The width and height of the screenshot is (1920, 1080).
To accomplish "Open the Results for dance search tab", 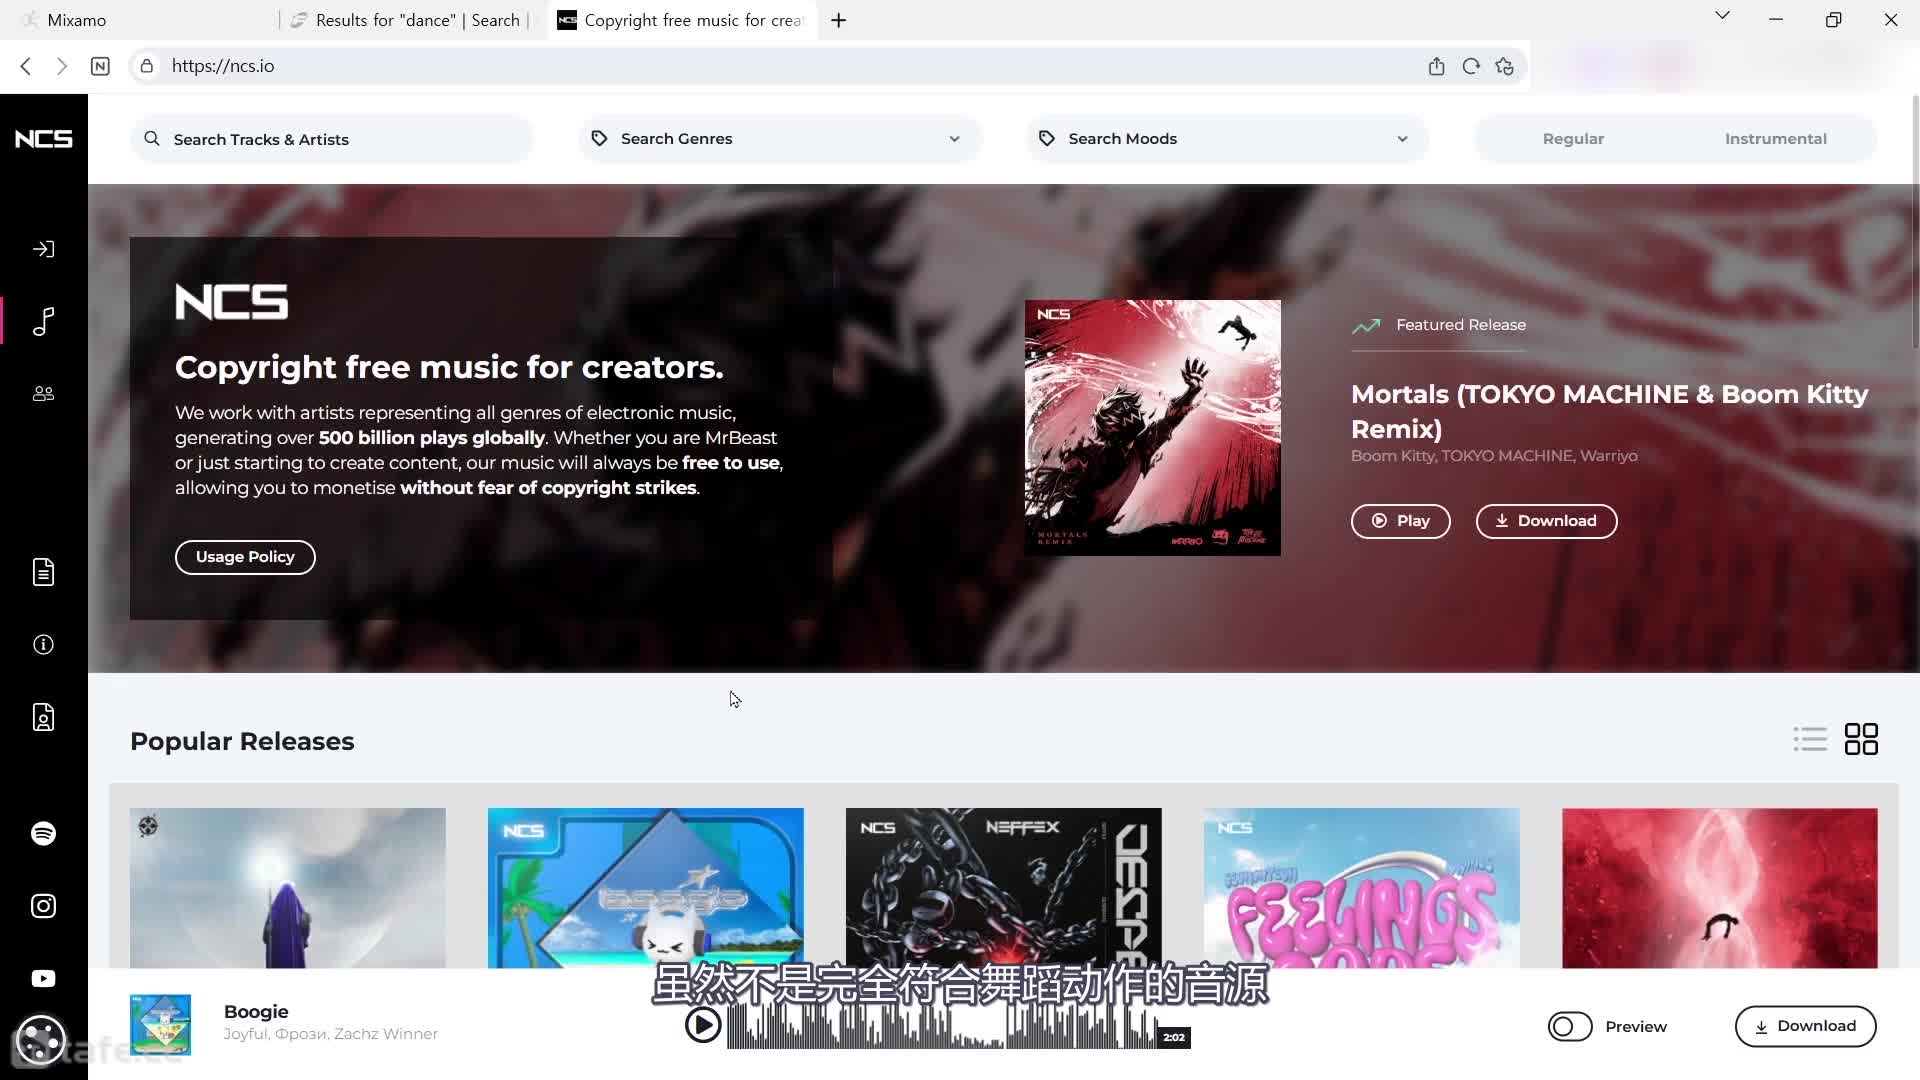I will tap(405, 20).
